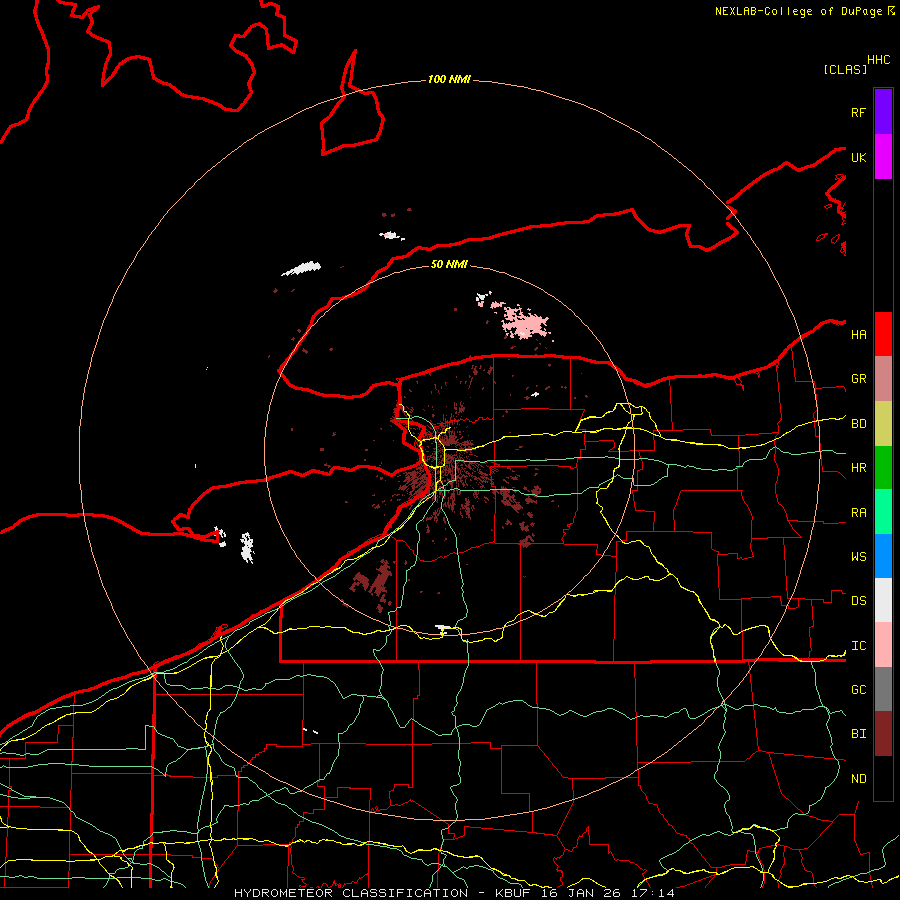Viewport: 900px width, 900px height.
Task: Click the UK magenta legend color swatch
Action: 883,157
